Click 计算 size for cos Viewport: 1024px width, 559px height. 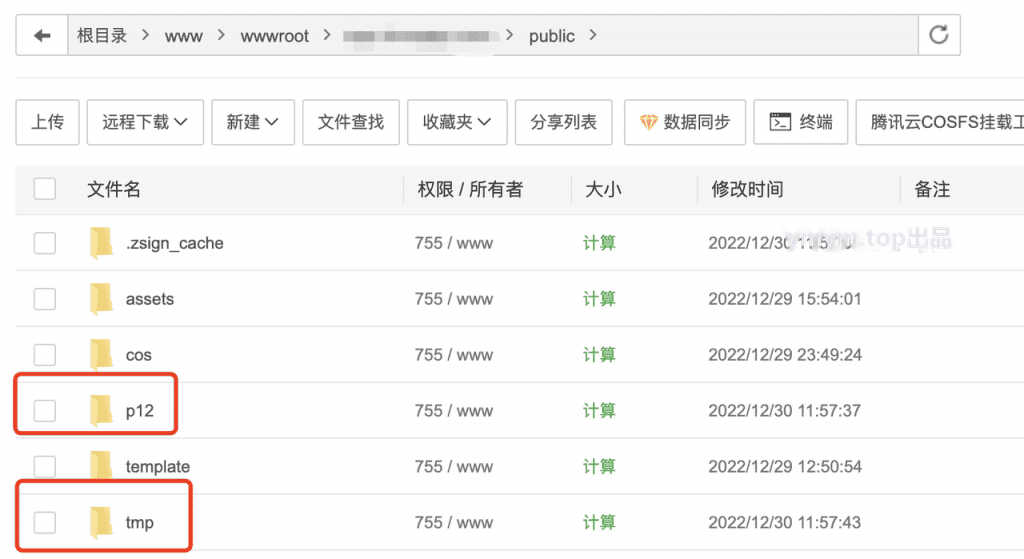(600, 355)
